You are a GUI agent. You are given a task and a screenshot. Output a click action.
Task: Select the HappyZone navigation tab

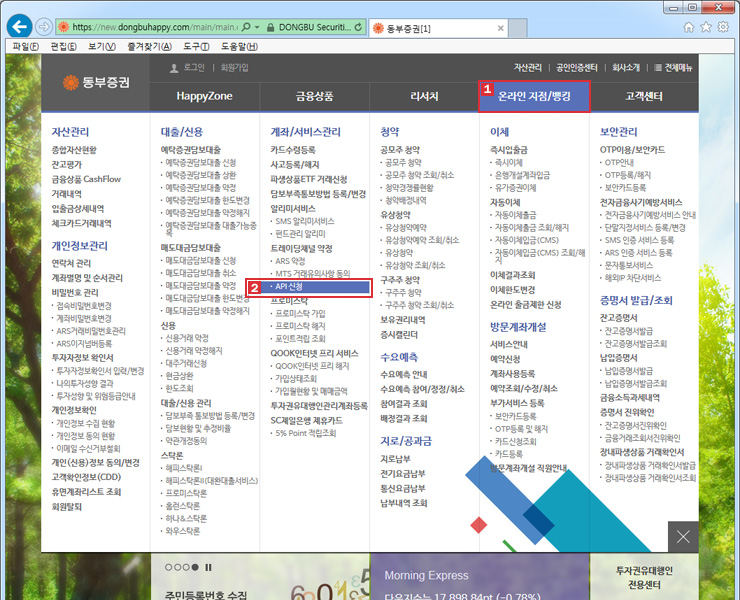(204, 96)
